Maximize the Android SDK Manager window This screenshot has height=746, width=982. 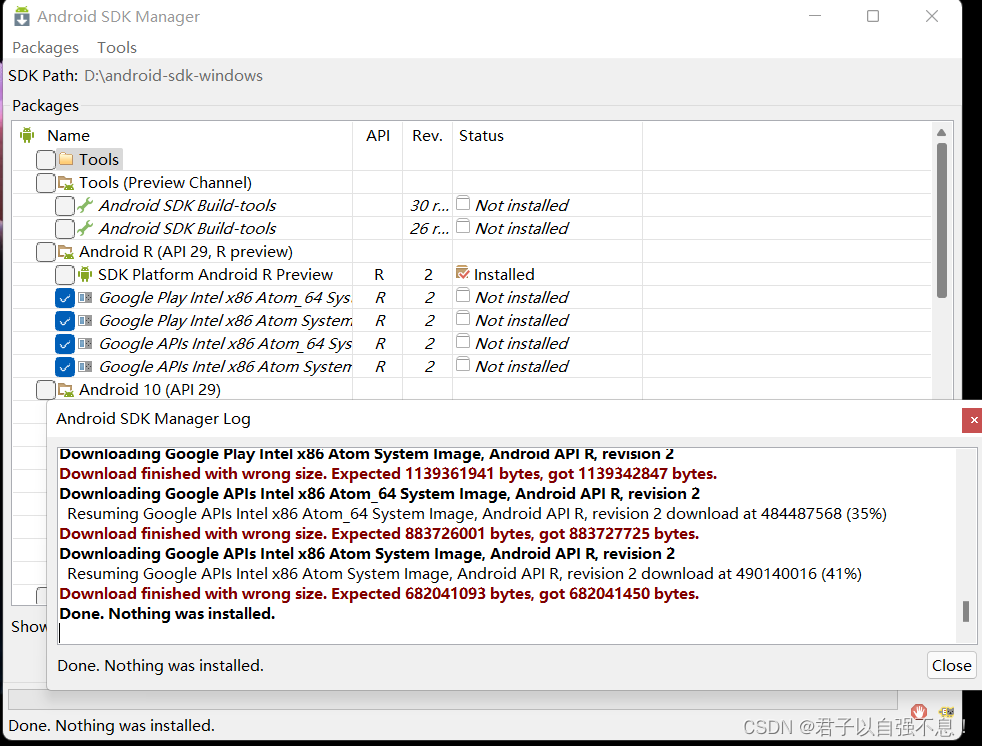(x=873, y=16)
